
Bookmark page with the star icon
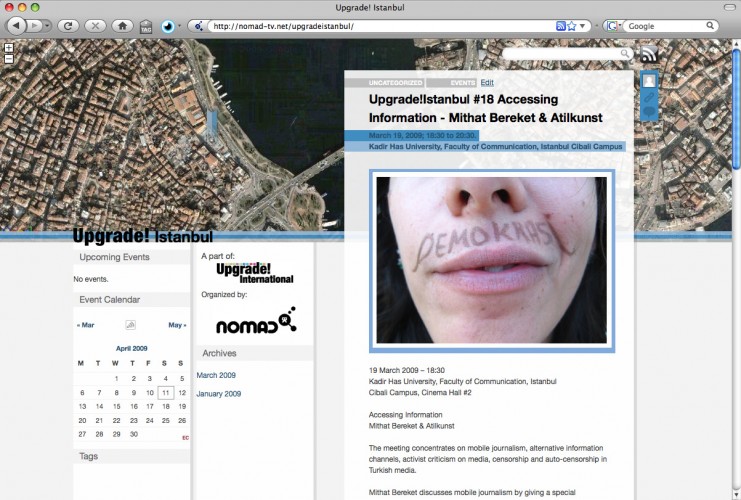pyautogui.click(x=572, y=26)
